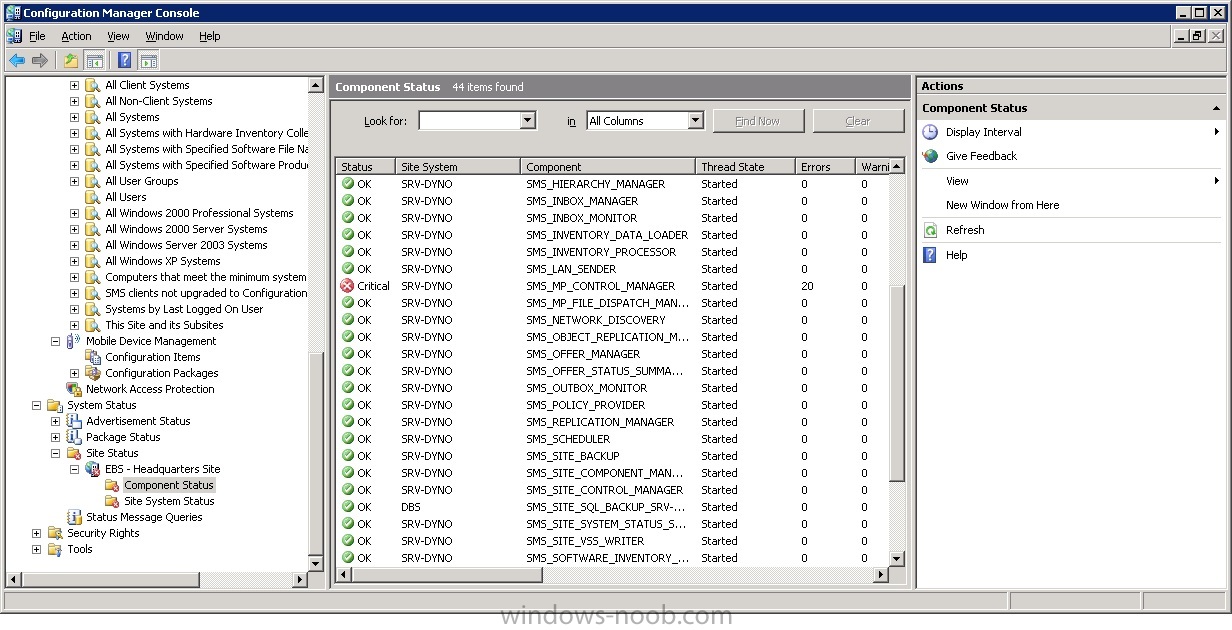
Task: Click the Find Now button
Action: (x=758, y=121)
